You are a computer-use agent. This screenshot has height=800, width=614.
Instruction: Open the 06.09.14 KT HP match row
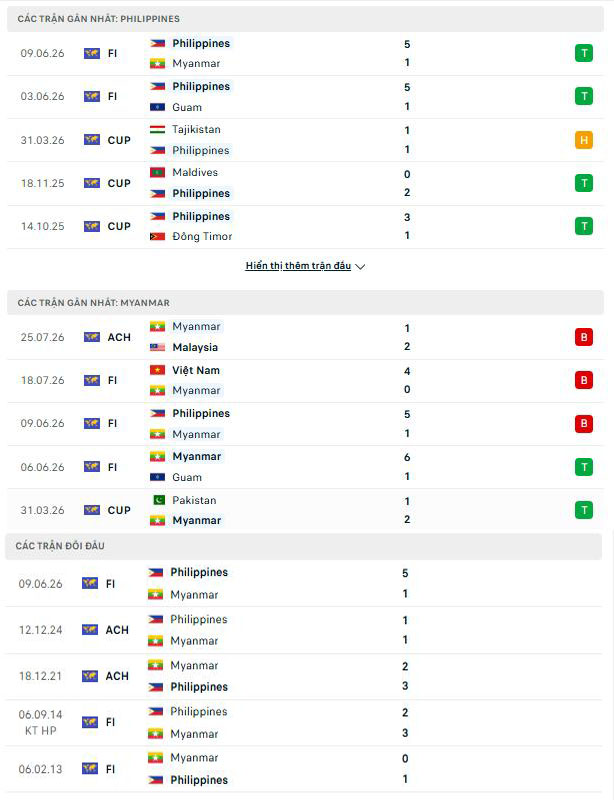(305, 722)
